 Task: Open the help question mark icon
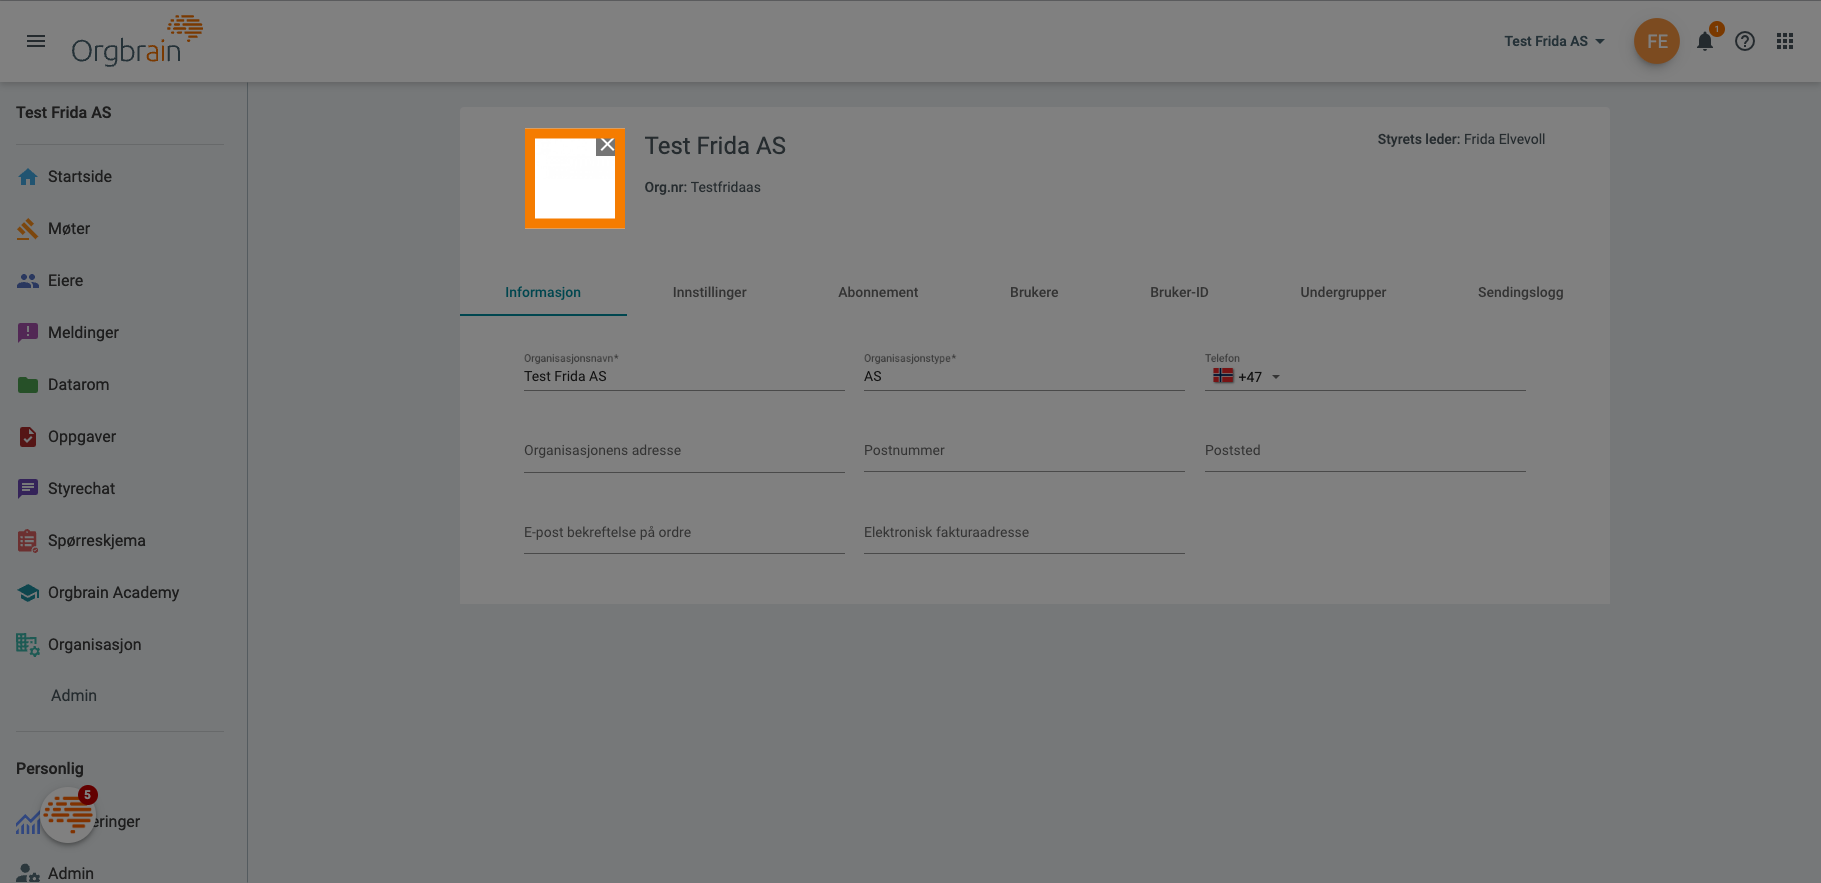point(1745,41)
